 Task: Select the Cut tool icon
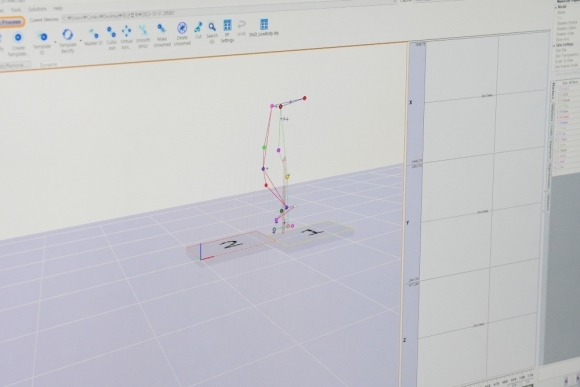click(x=199, y=27)
